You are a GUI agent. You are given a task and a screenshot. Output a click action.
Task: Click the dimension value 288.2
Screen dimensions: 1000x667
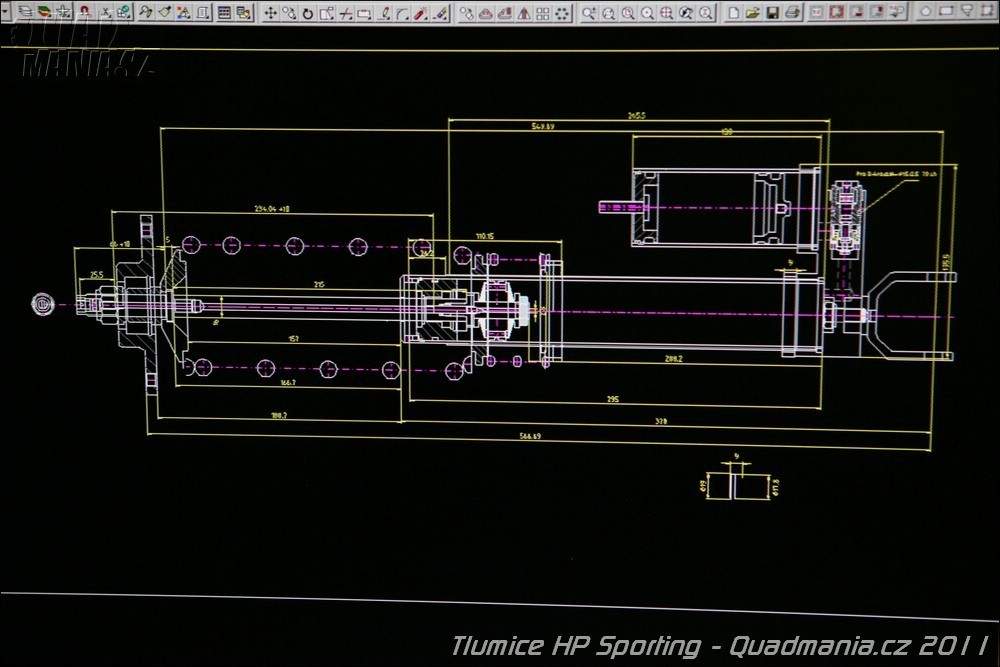[x=673, y=359]
